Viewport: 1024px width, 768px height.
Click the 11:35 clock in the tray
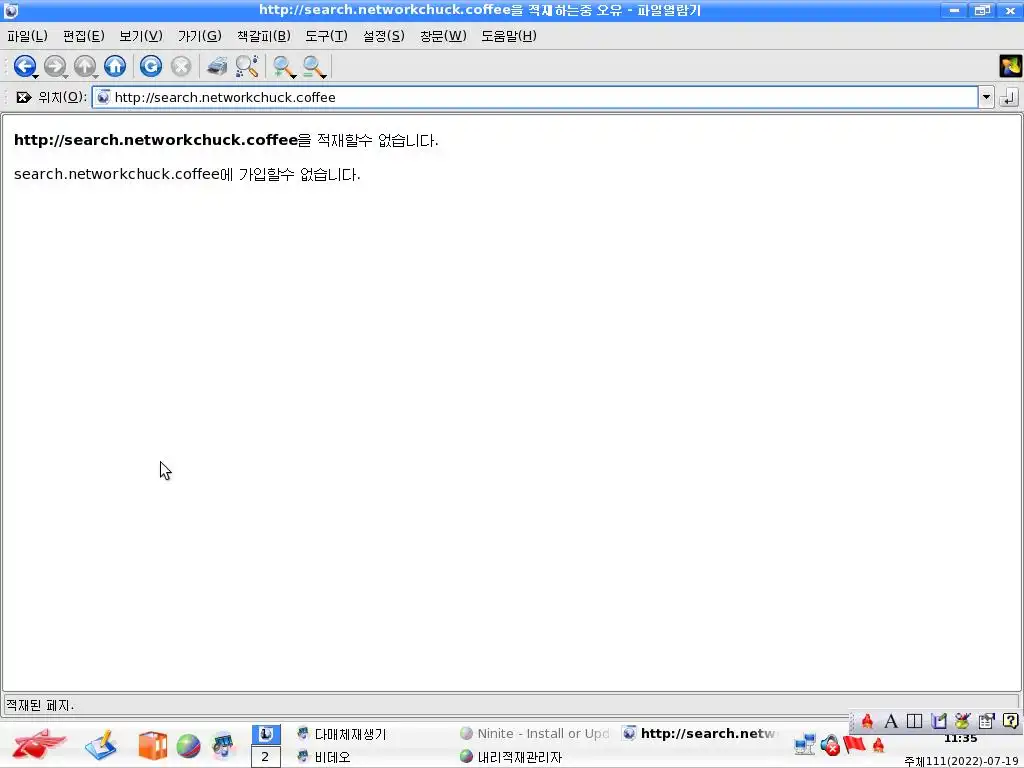(x=960, y=739)
